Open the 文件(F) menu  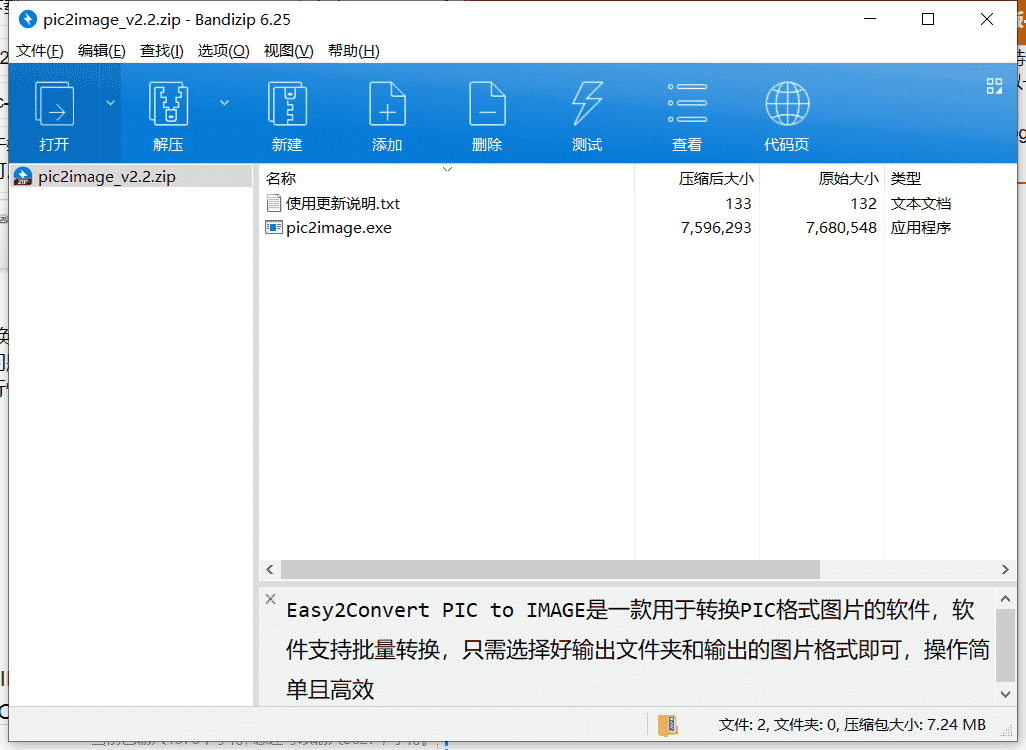pos(40,51)
